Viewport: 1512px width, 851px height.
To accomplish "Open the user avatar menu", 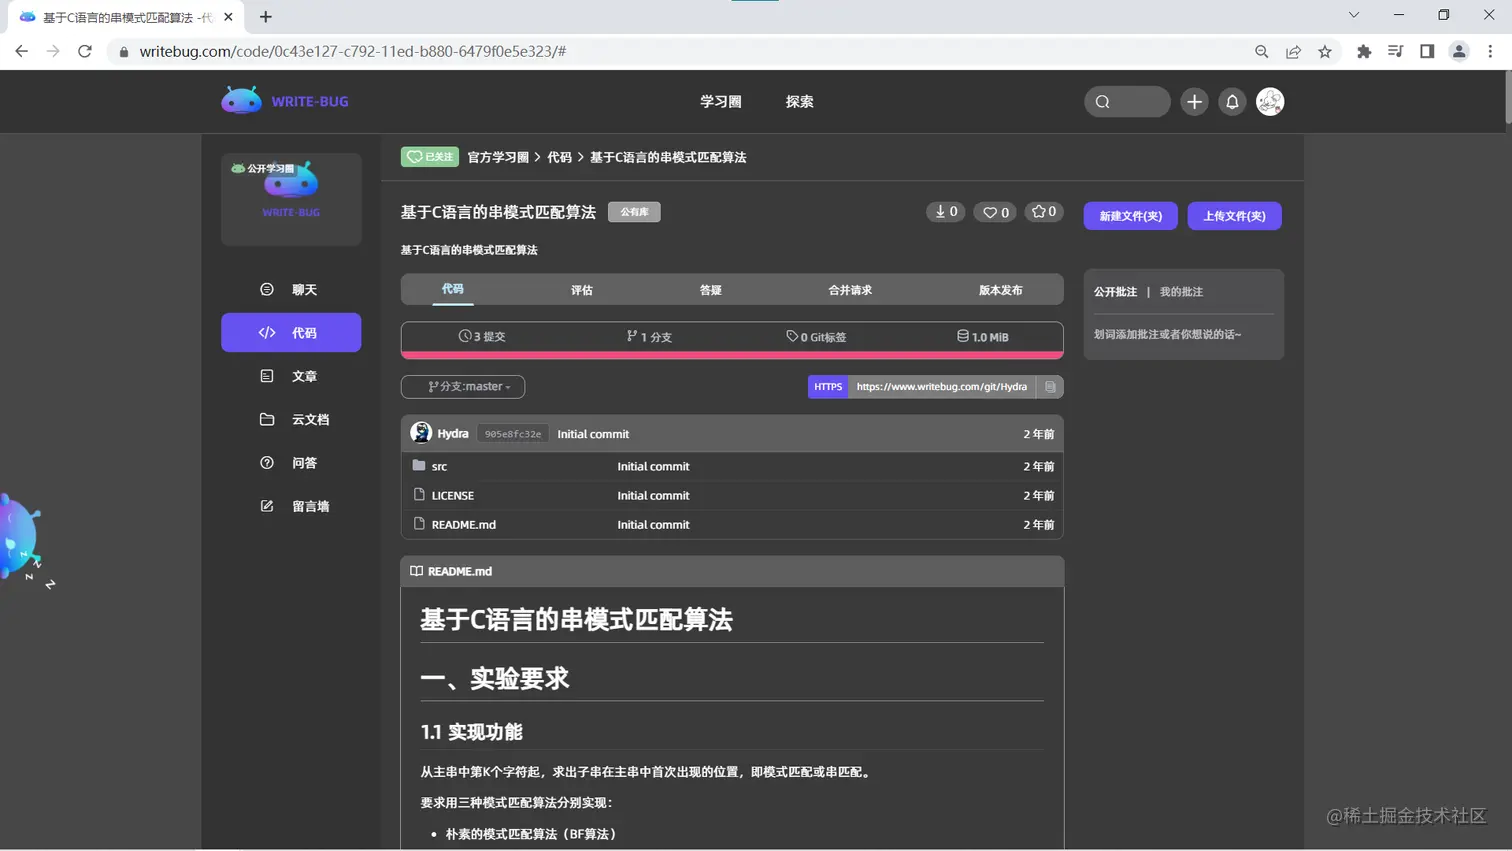I will (1270, 101).
